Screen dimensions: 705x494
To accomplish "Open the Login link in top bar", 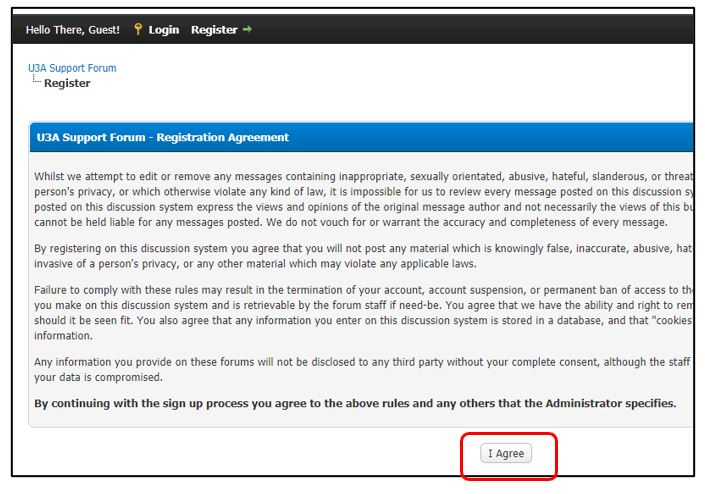I will tap(164, 30).
